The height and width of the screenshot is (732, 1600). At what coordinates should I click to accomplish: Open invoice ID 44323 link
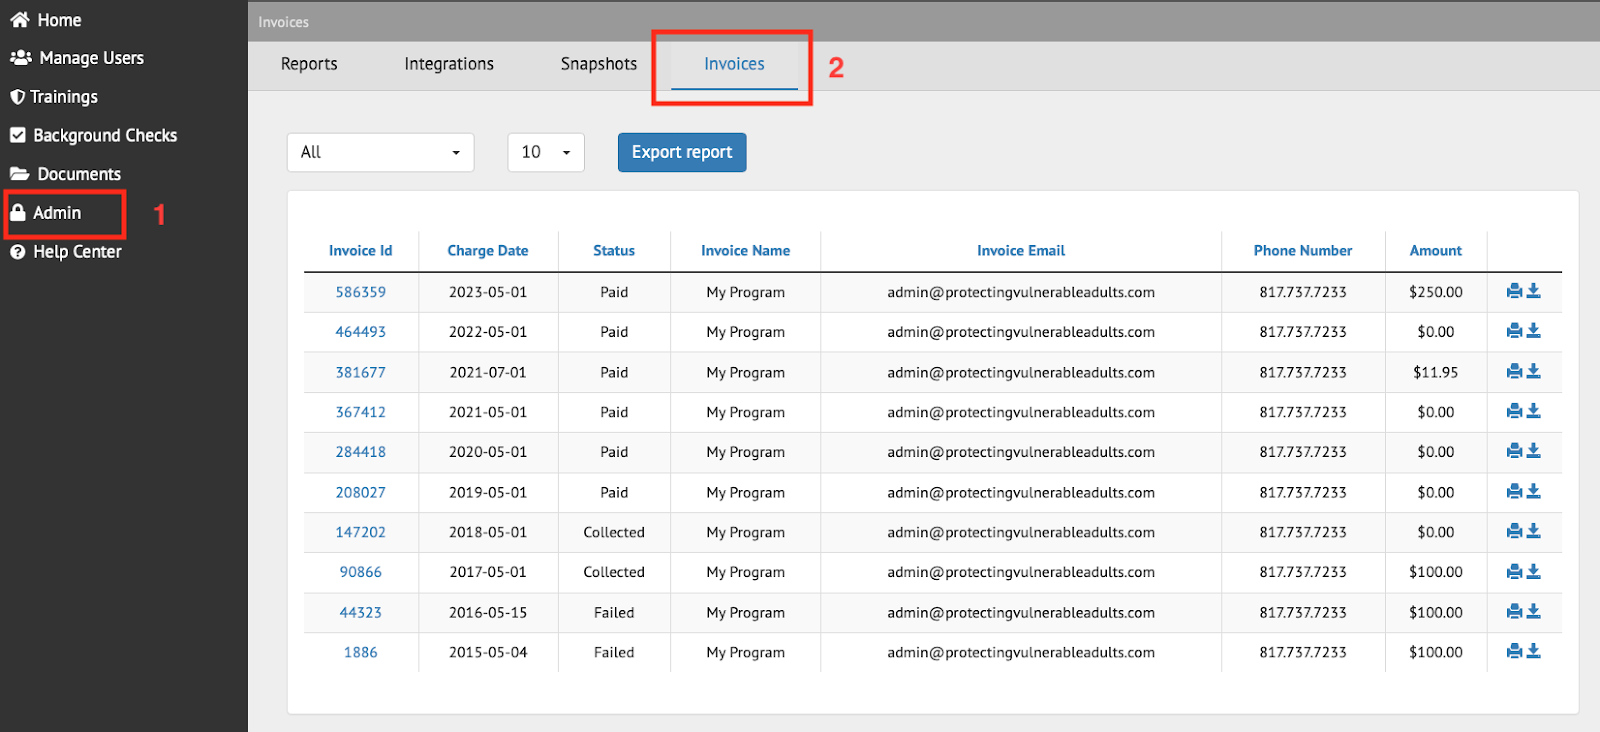tap(361, 612)
